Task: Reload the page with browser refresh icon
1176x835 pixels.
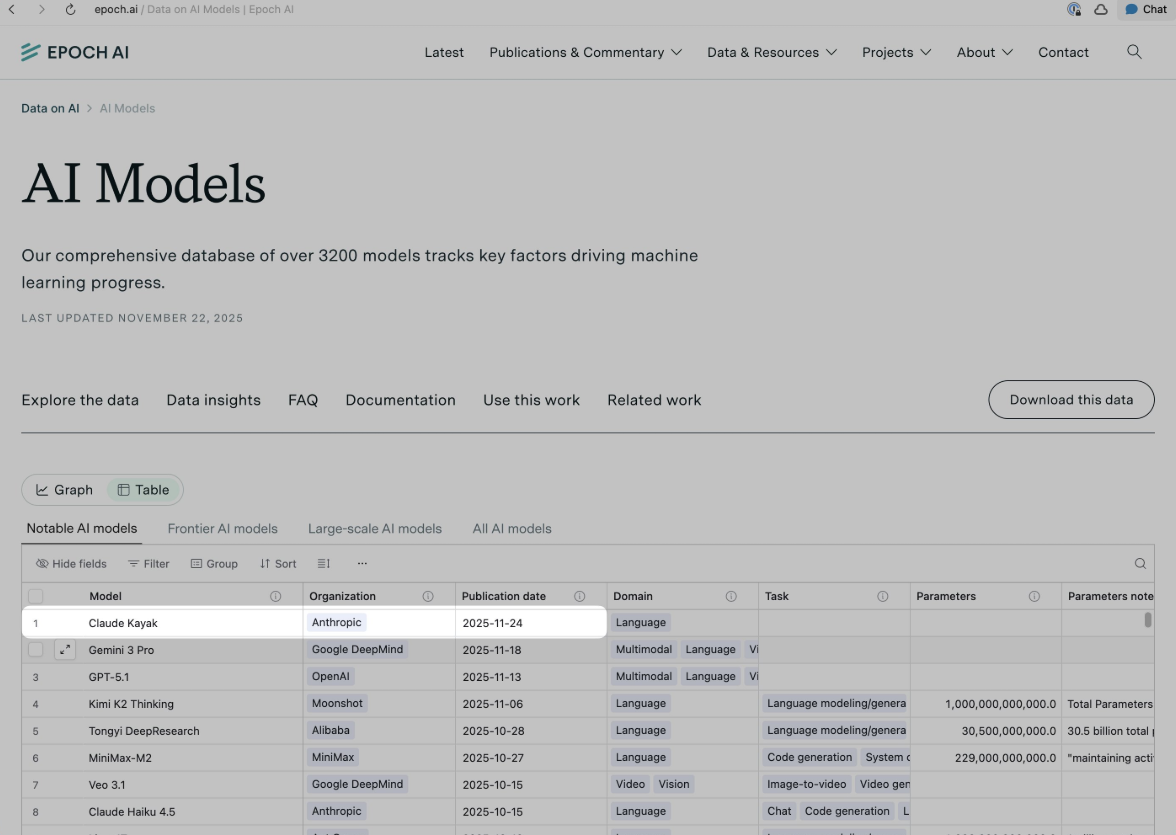Action: (x=70, y=9)
